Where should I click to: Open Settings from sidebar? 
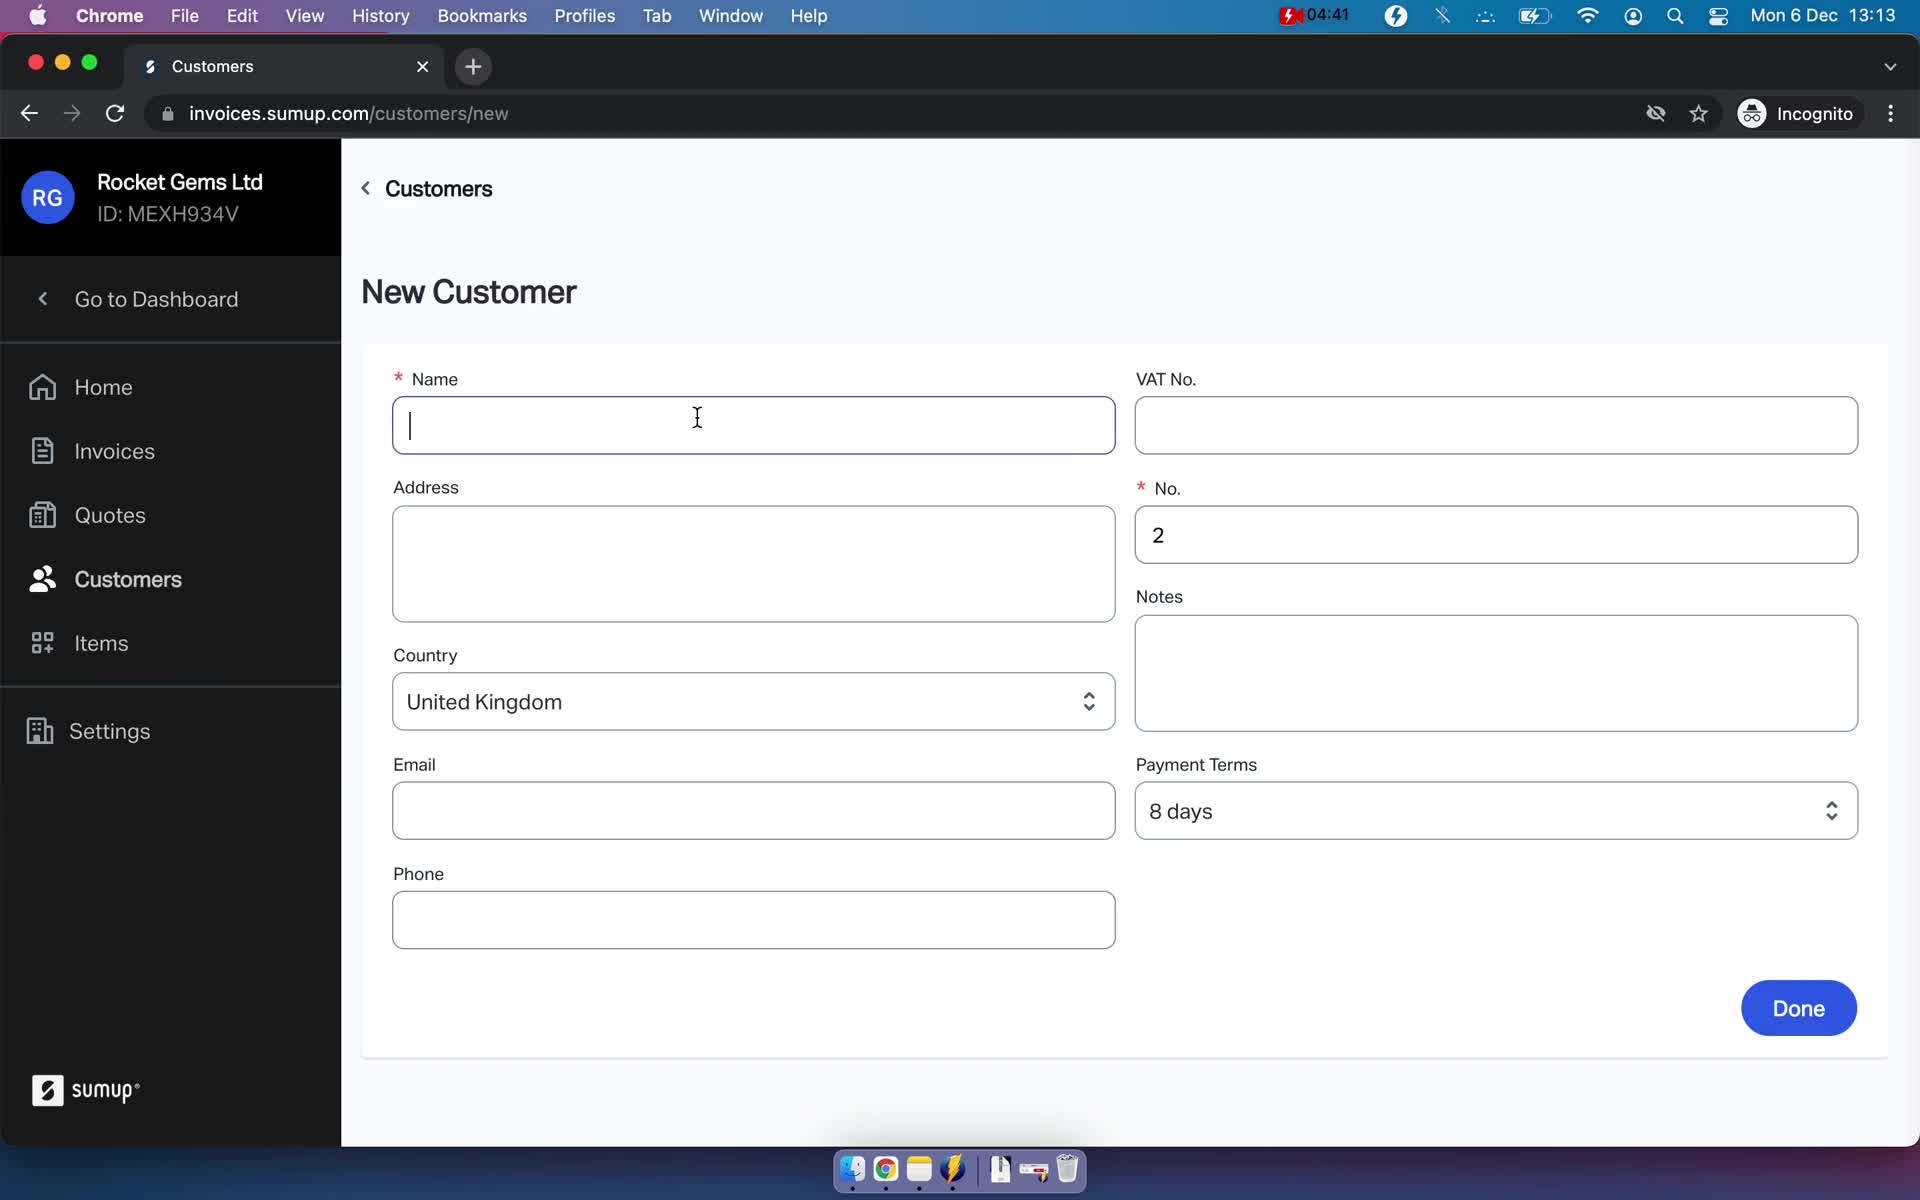[111, 730]
